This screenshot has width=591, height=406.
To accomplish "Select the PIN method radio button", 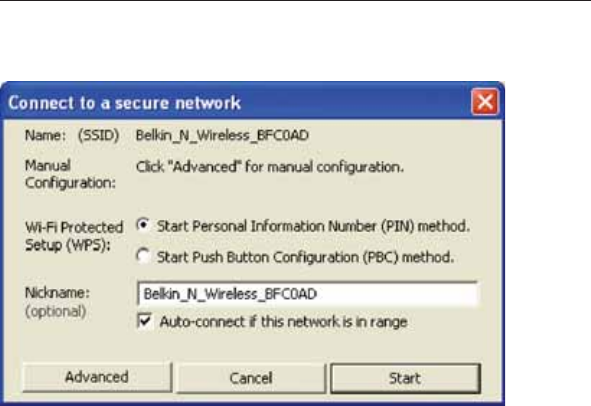I will [x=143, y=225].
